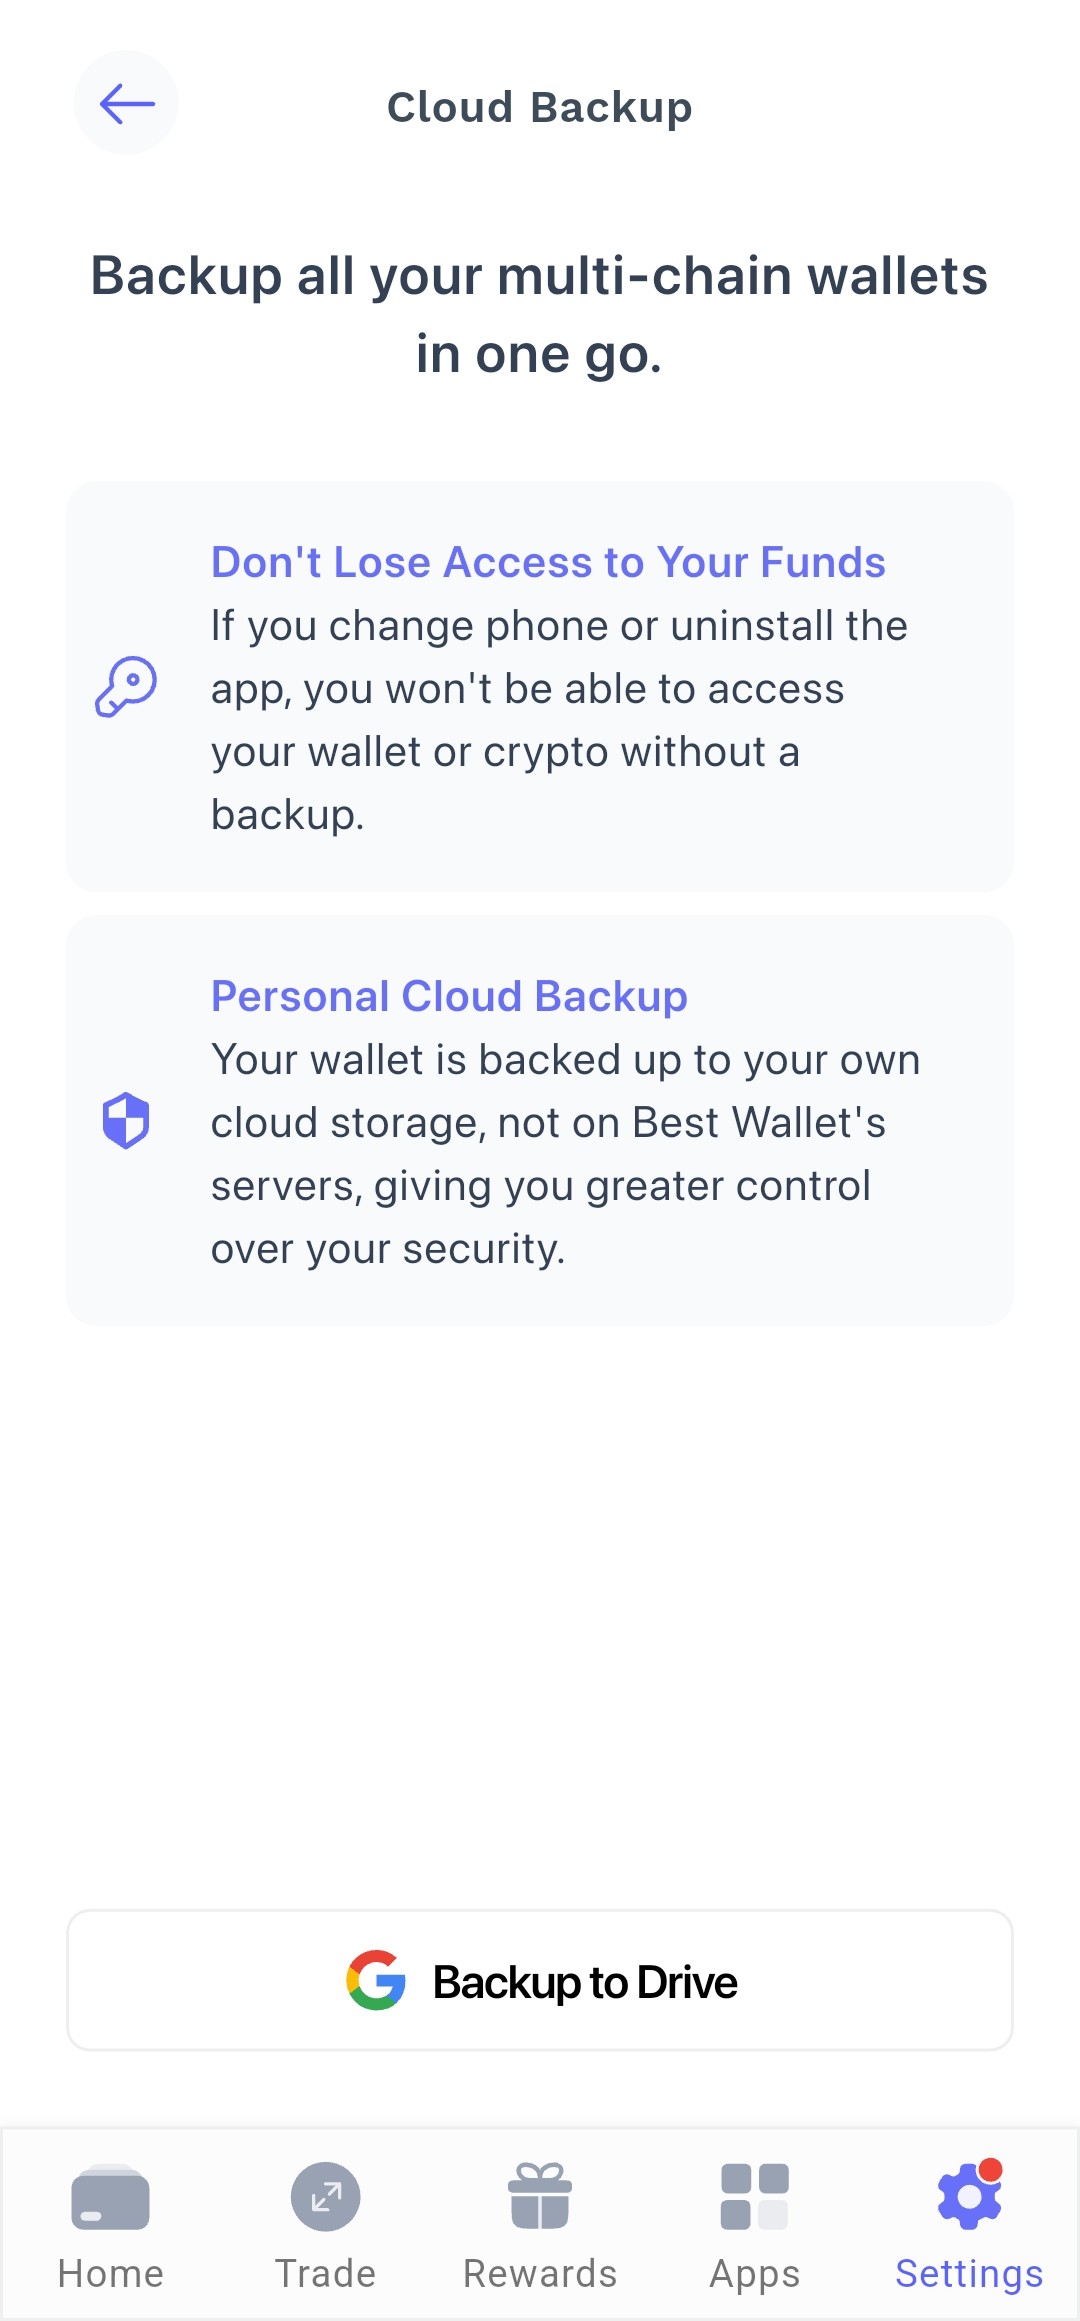Click the Backup to Drive button

tap(540, 1980)
